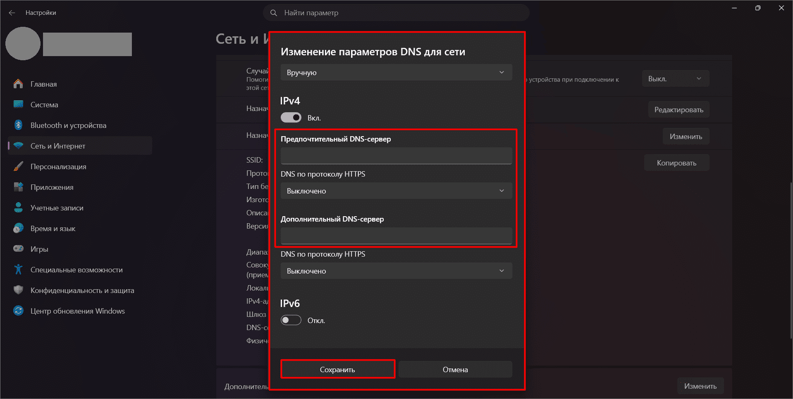The width and height of the screenshot is (793, 399).
Task: Click the Персонализация brush icon
Action: [18, 166]
